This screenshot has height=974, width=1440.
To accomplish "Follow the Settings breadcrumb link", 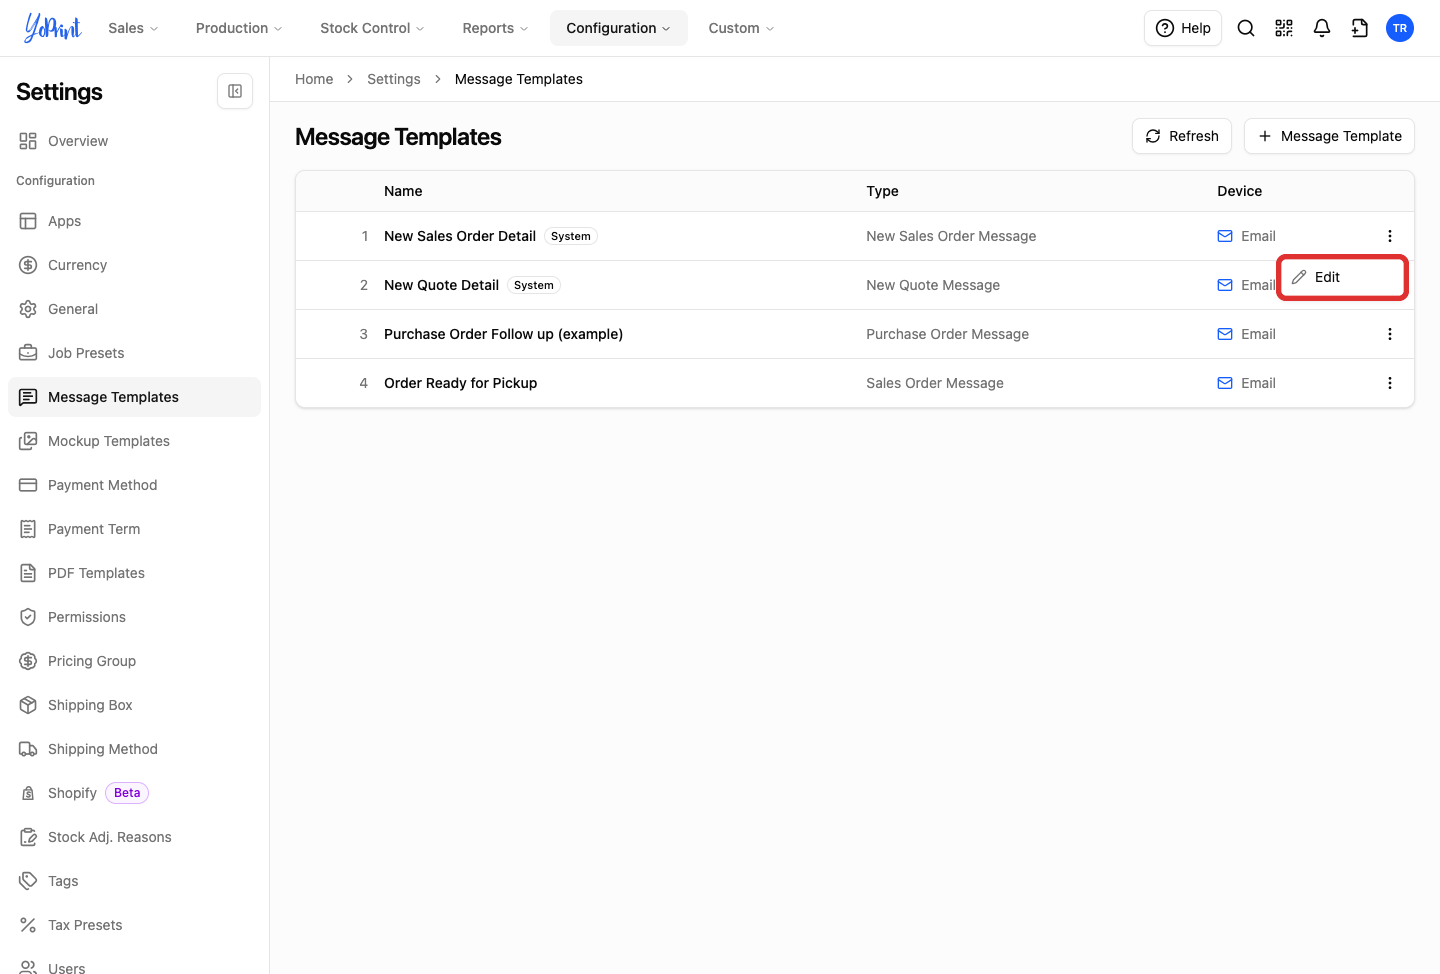I will [x=394, y=79].
